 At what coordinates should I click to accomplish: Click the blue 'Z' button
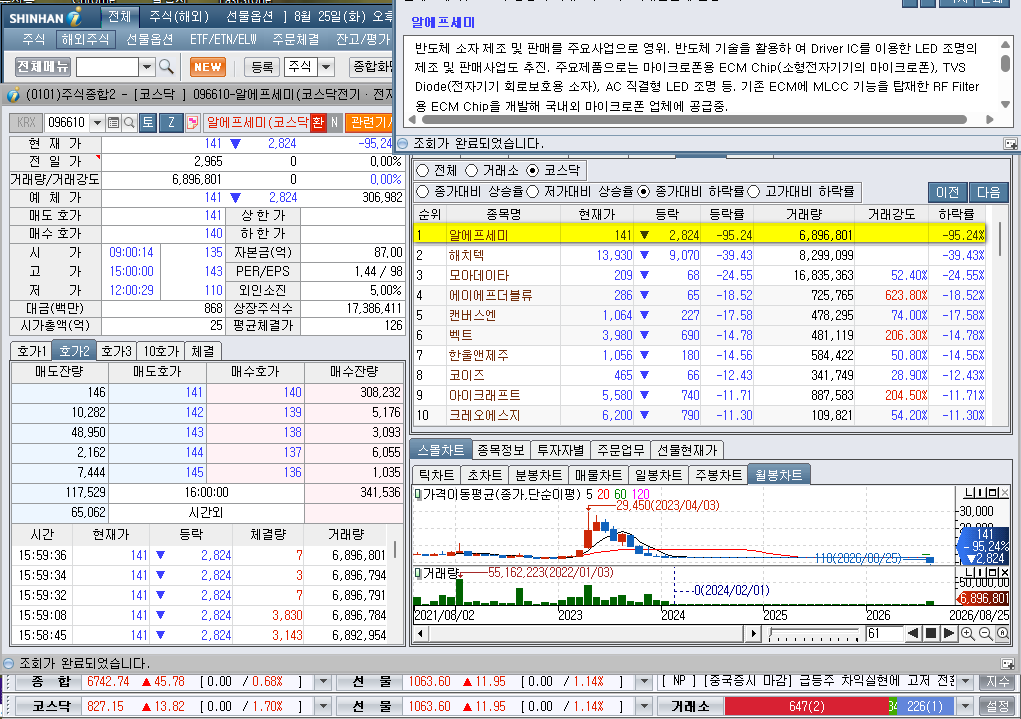pos(171,122)
